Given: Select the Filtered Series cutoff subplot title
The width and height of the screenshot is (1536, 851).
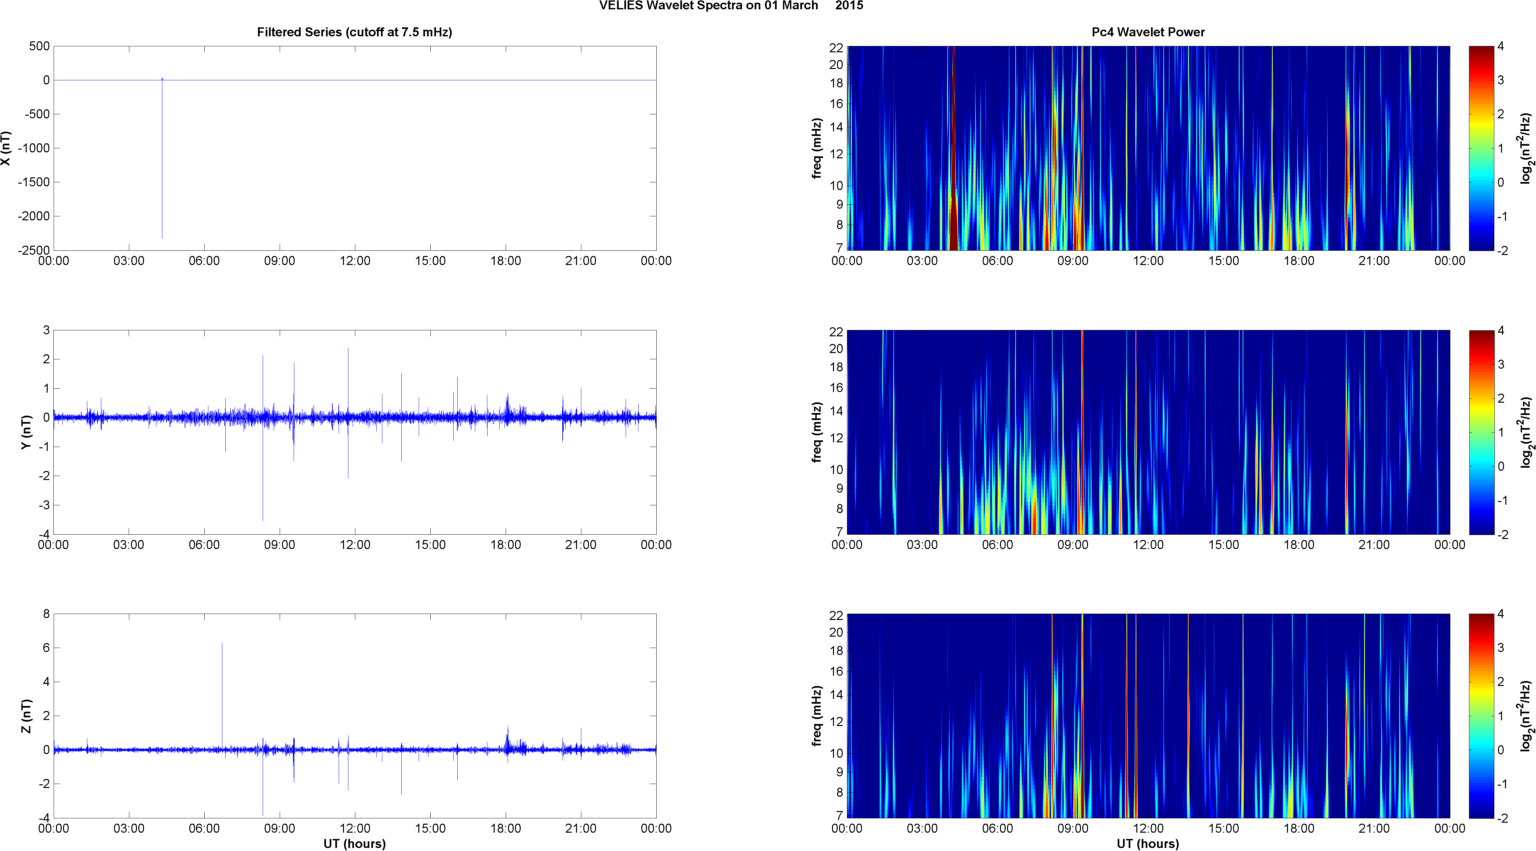Looking at the screenshot, I should [354, 32].
